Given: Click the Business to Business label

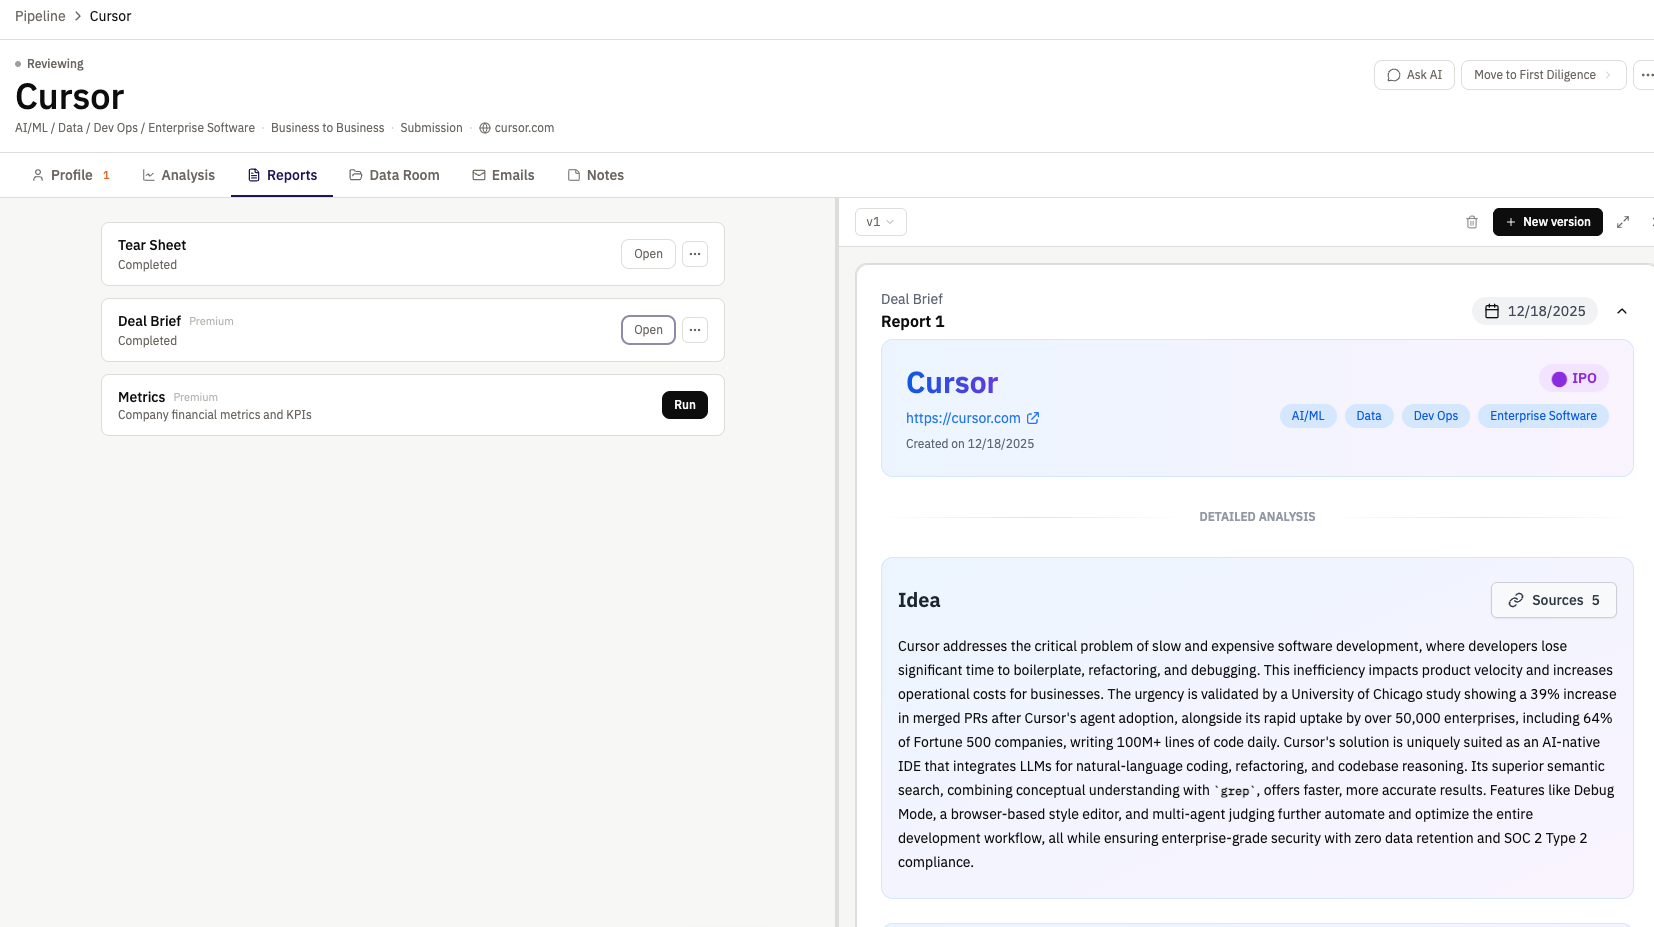Looking at the screenshot, I should click(327, 128).
